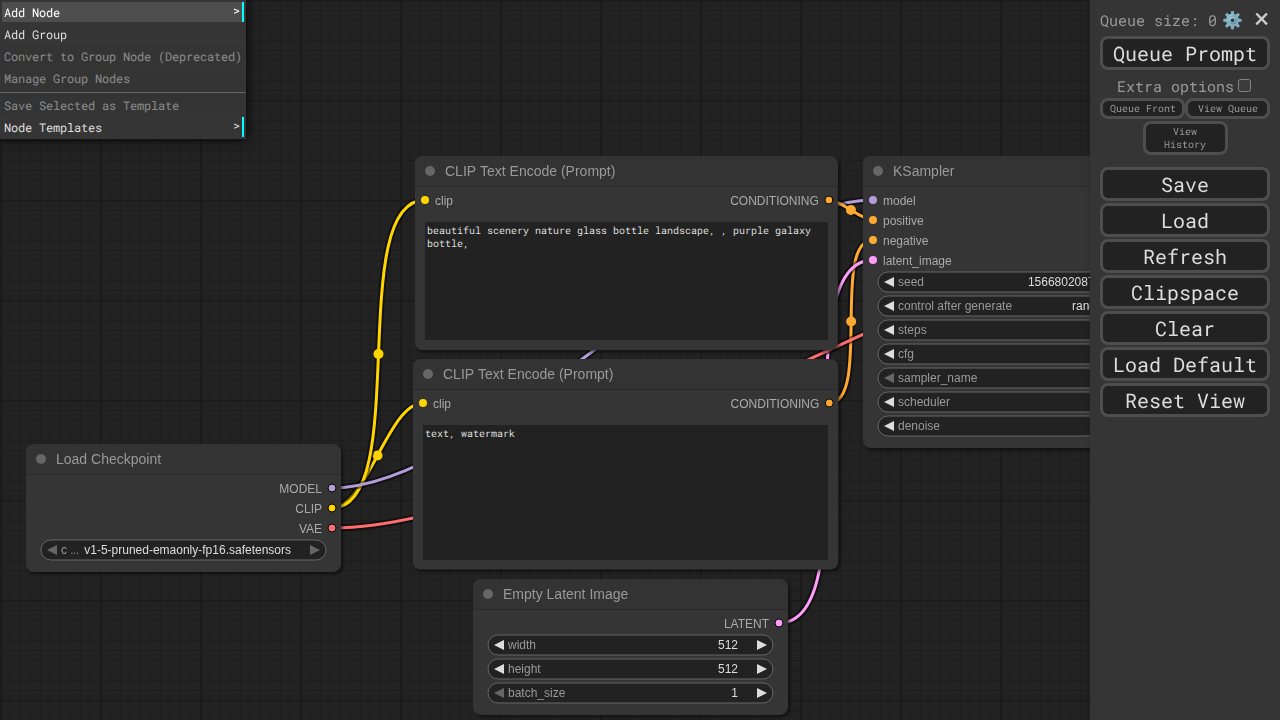Screen dimensions: 1280x720
Task: Click the VAE output connector
Action: coord(332,528)
